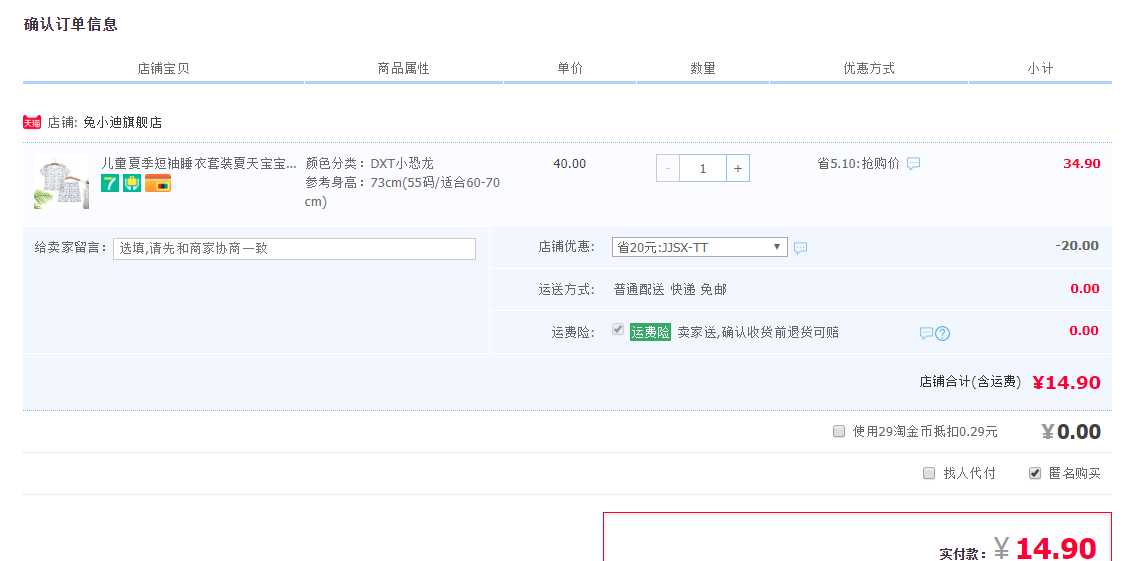Click the 优惠方式 column header
The height and width of the screenshot is (561, 1128).
[869, 68]
